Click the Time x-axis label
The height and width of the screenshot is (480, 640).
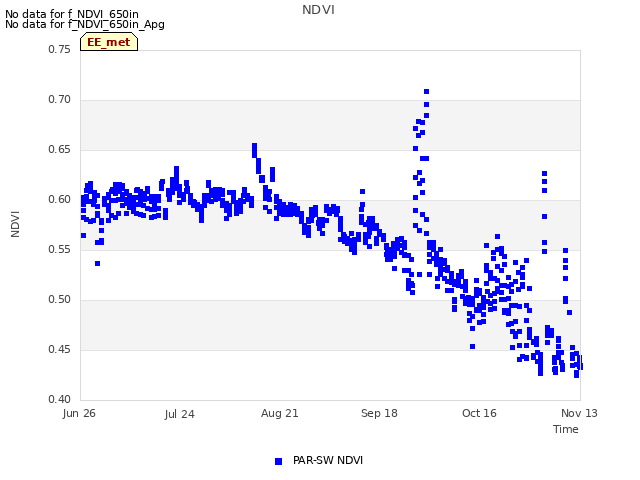566,429
